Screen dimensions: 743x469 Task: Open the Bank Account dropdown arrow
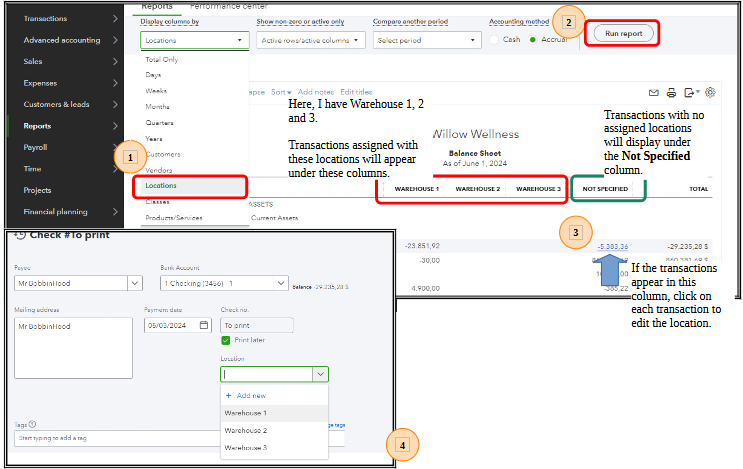pos(281,283)
